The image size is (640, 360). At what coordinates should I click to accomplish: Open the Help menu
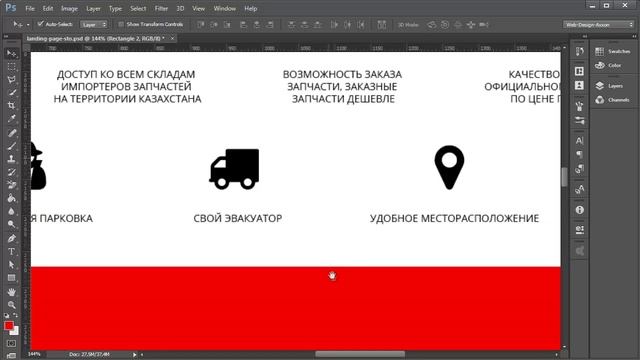[x=251, y=8]
